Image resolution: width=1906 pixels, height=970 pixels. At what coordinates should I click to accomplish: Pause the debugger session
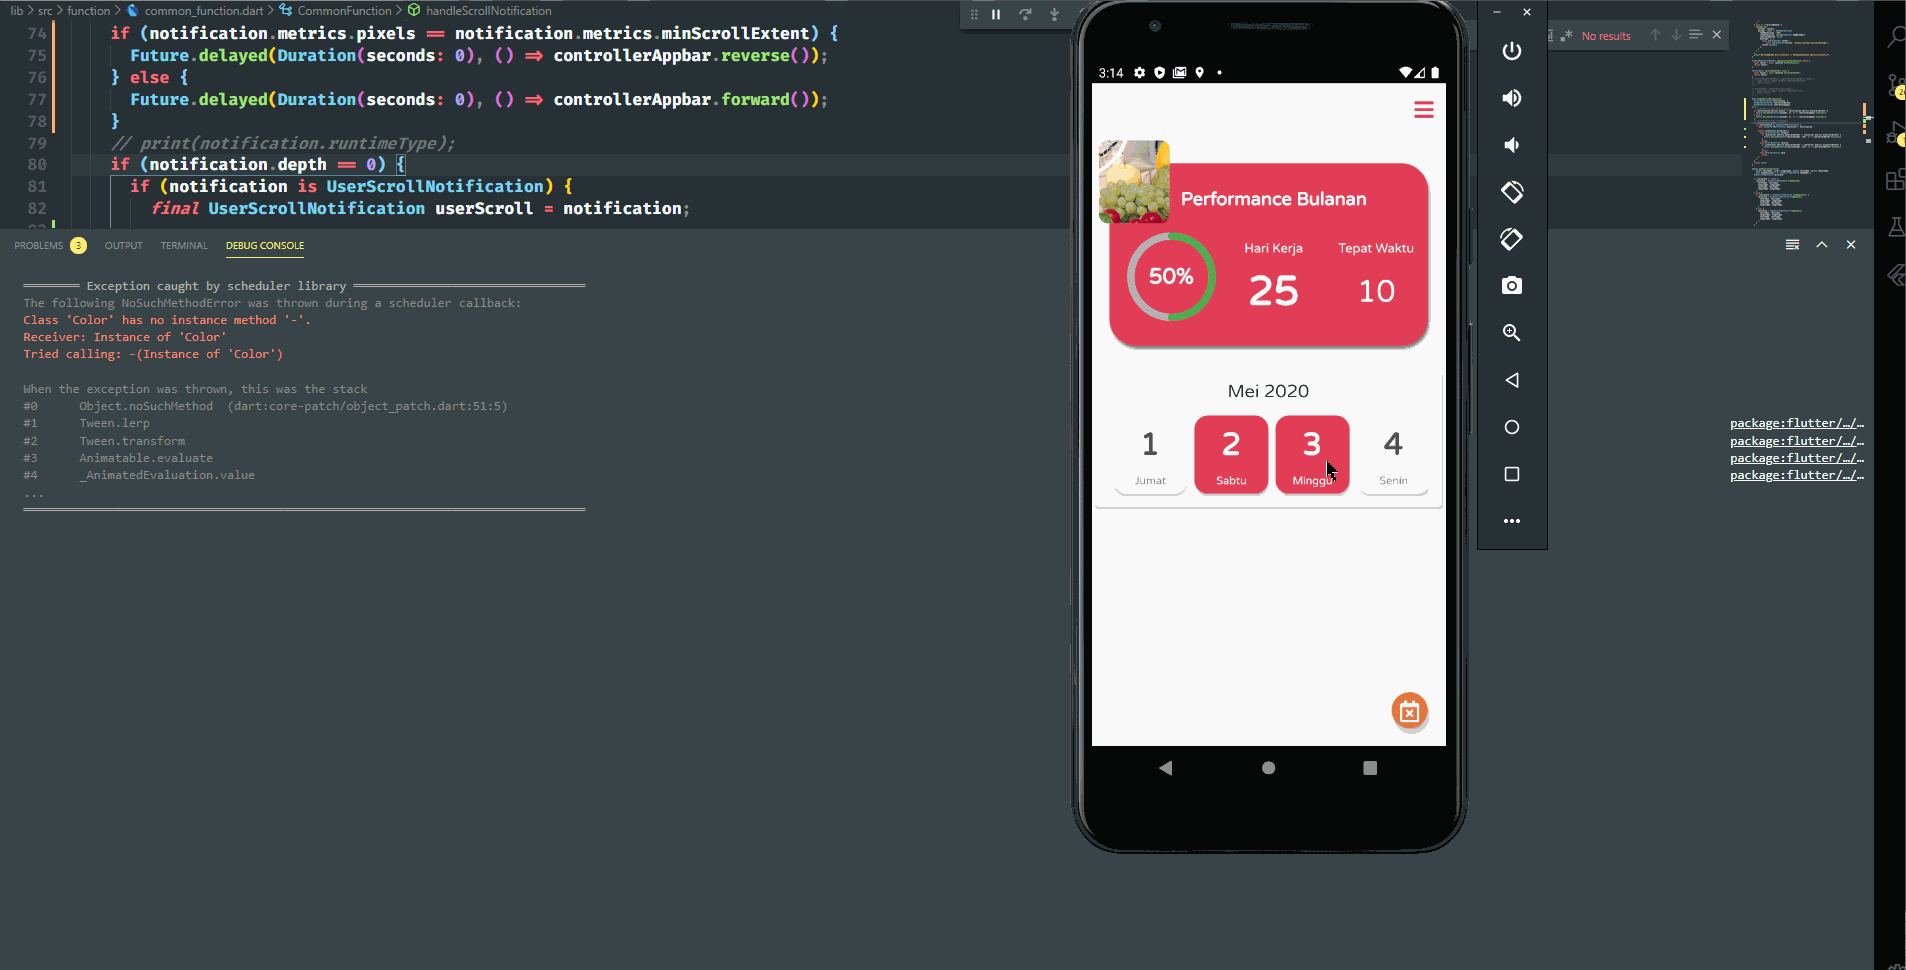coord(995,14)
